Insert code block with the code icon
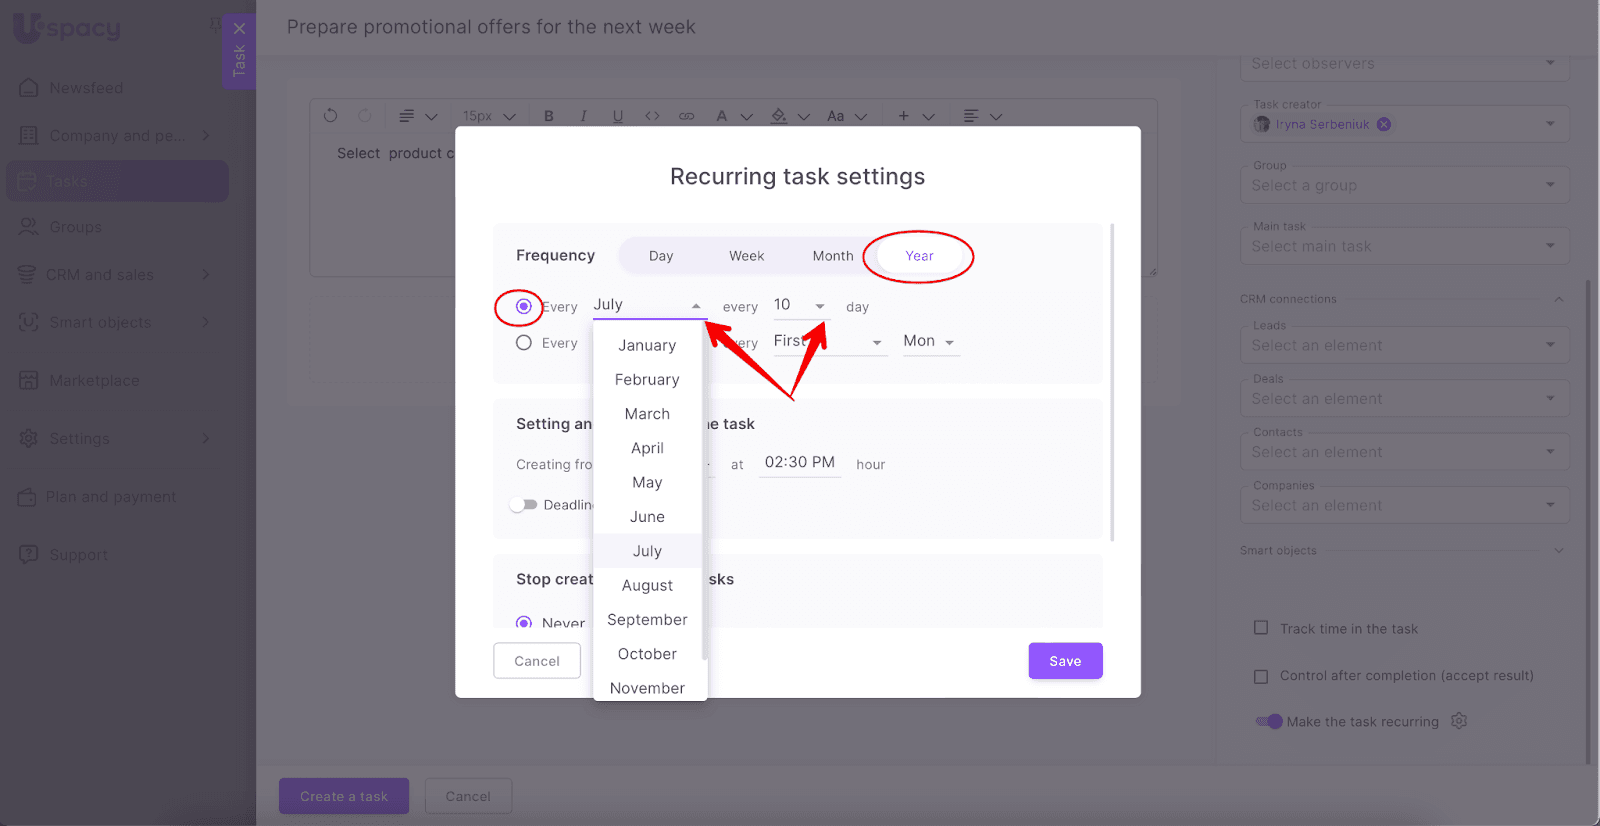The width and height of the screenshot is (1600, 826). pyautogui.click(x=652, y=116)
